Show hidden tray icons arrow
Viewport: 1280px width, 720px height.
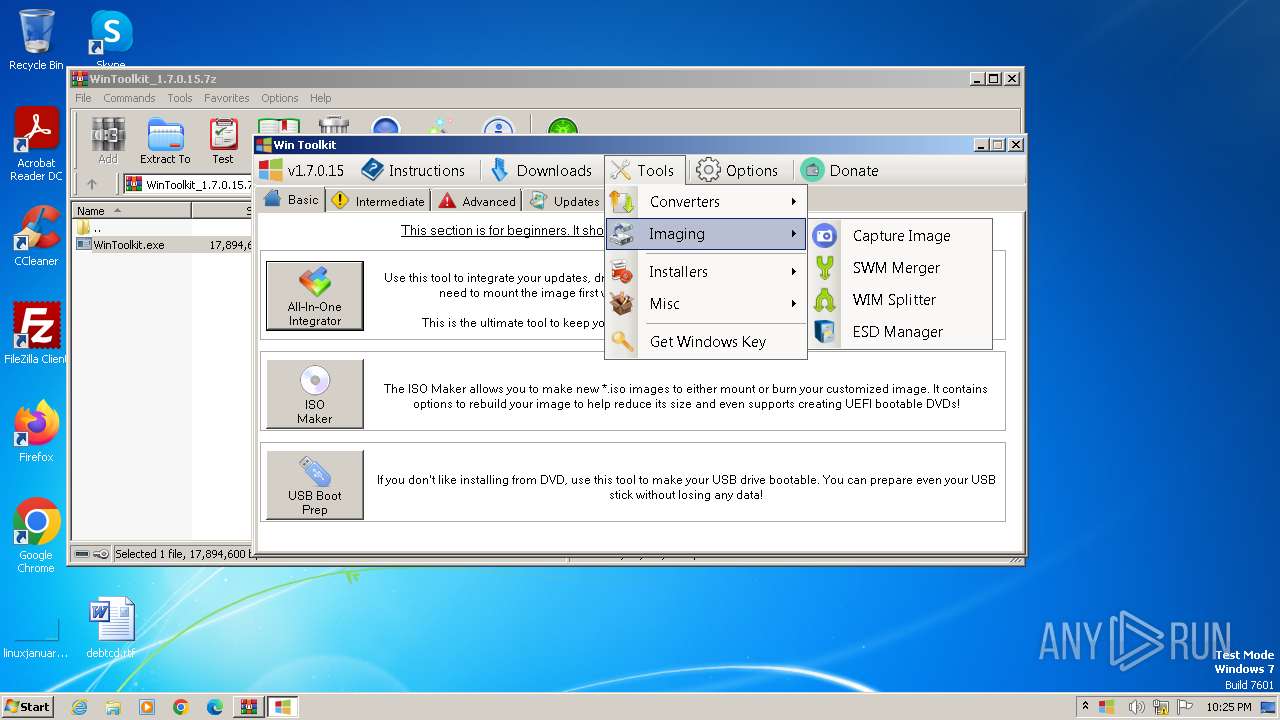pos(1085,707)
